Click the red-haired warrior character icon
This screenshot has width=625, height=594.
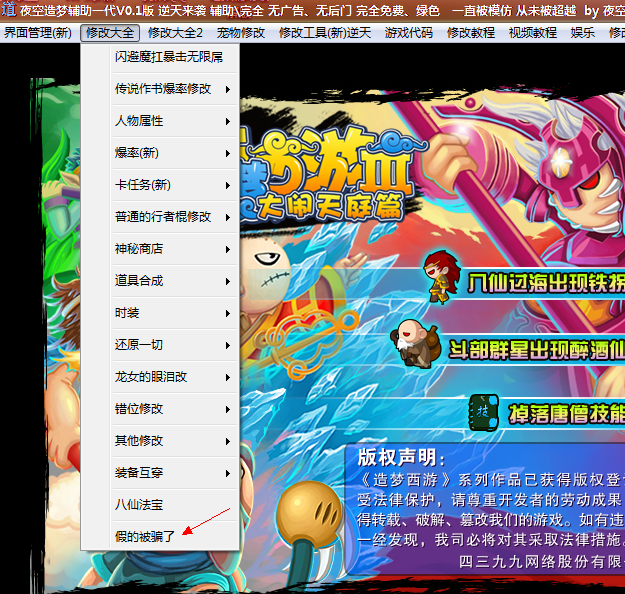442,278
